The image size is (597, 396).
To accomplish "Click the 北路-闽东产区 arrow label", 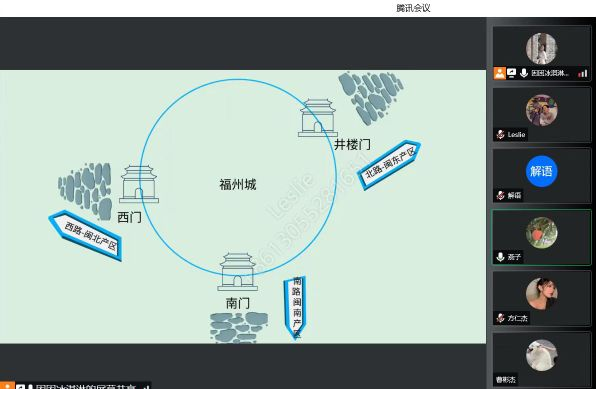I will pos(389,164).
